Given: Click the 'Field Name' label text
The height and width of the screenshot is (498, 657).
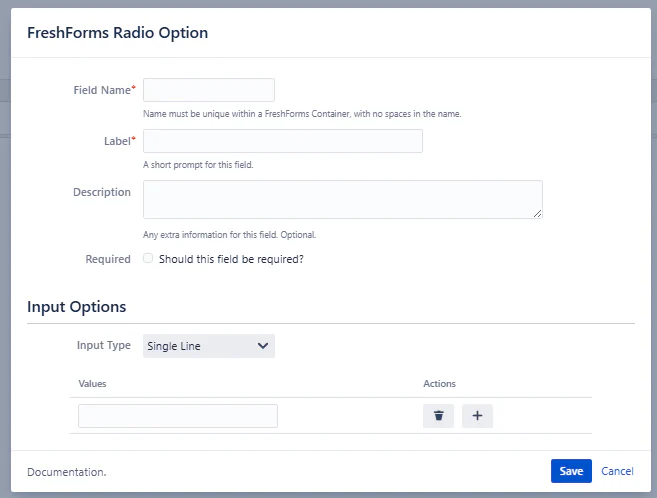Looking at the screenshot, I should [x=101, y=90].
